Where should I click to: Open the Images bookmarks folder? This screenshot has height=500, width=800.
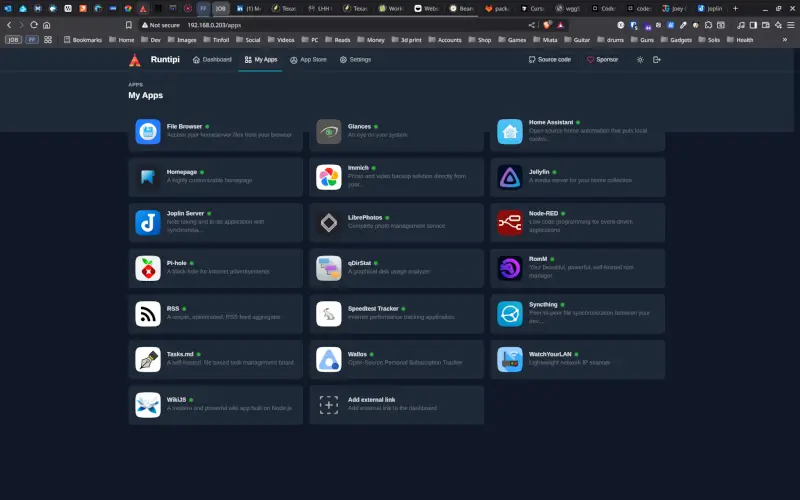(x=182, y=40)
